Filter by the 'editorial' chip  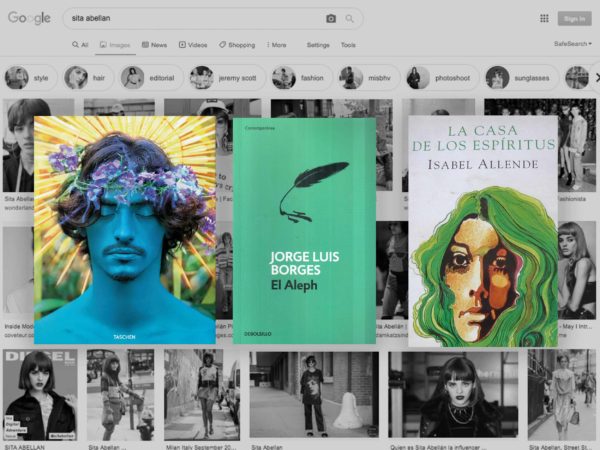pos(152,78)
